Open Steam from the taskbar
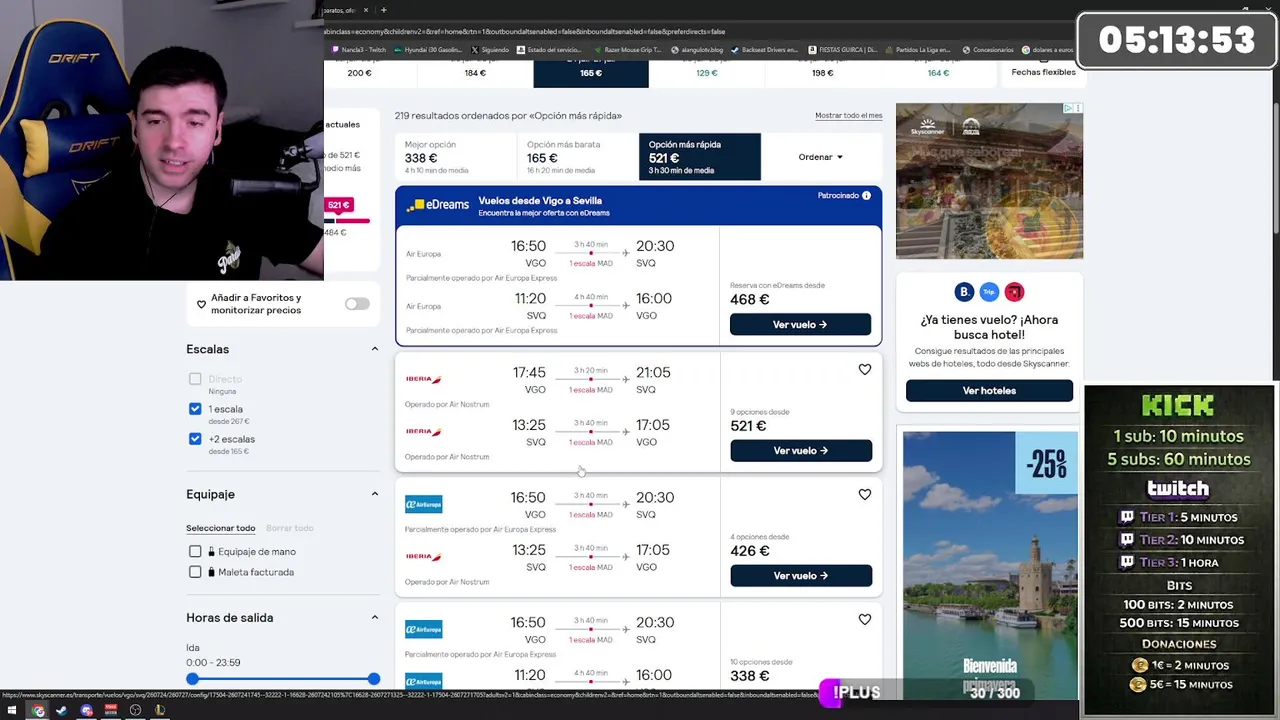 pyautogui.click(x=62, y=710)
